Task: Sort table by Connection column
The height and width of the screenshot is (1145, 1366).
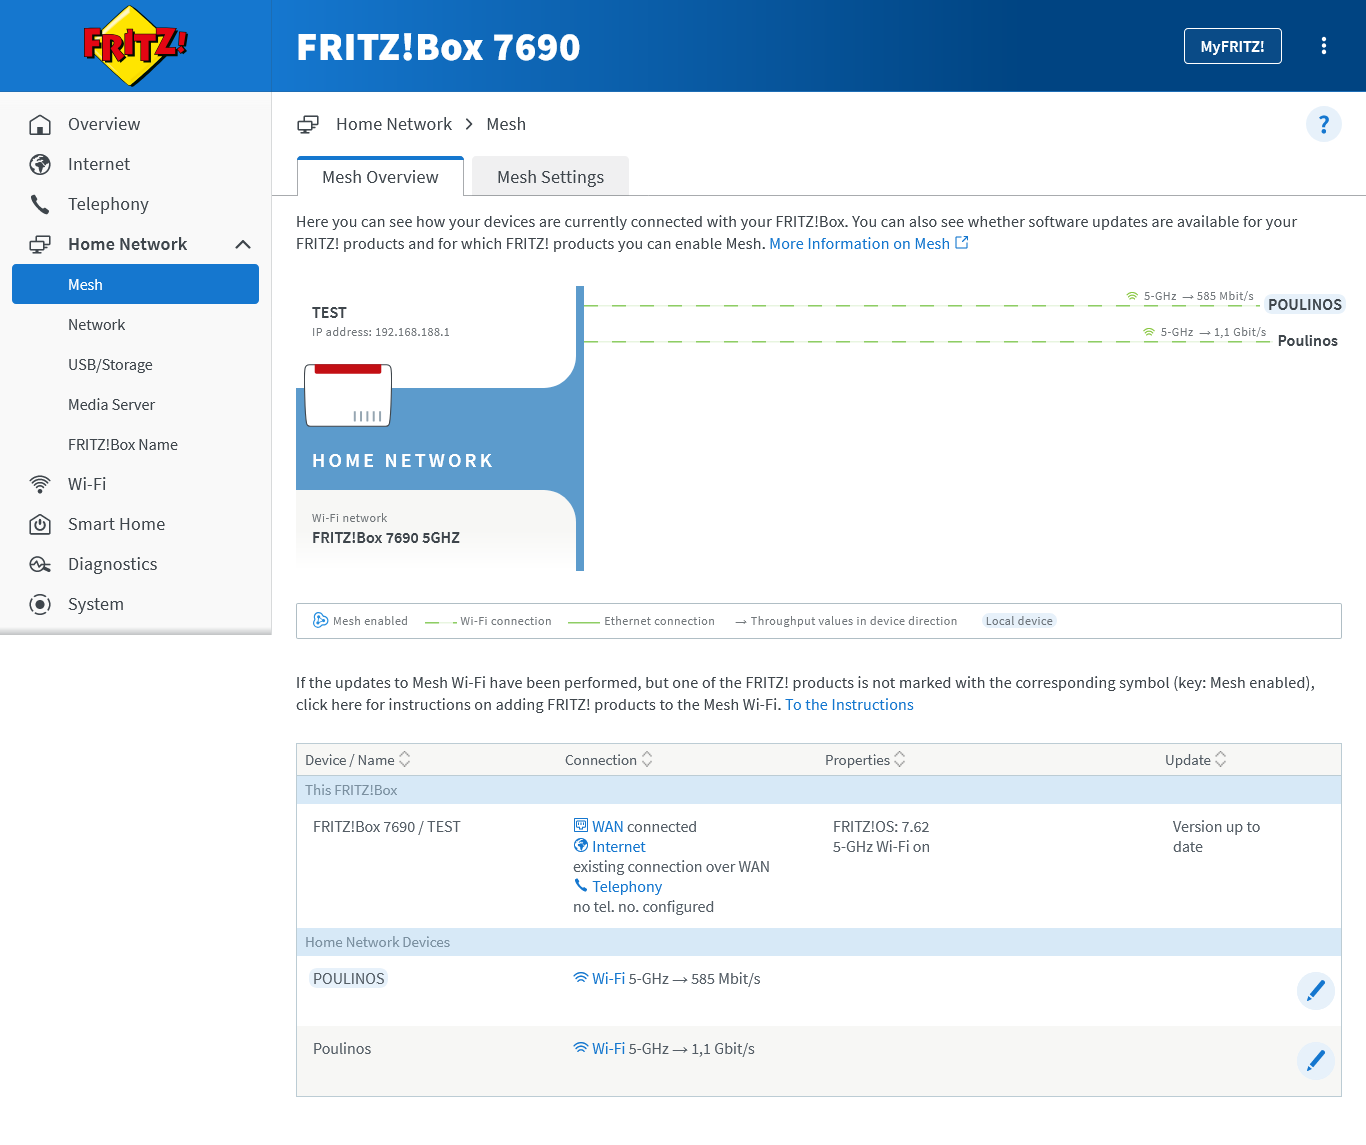Action: [x=609, y=760]
